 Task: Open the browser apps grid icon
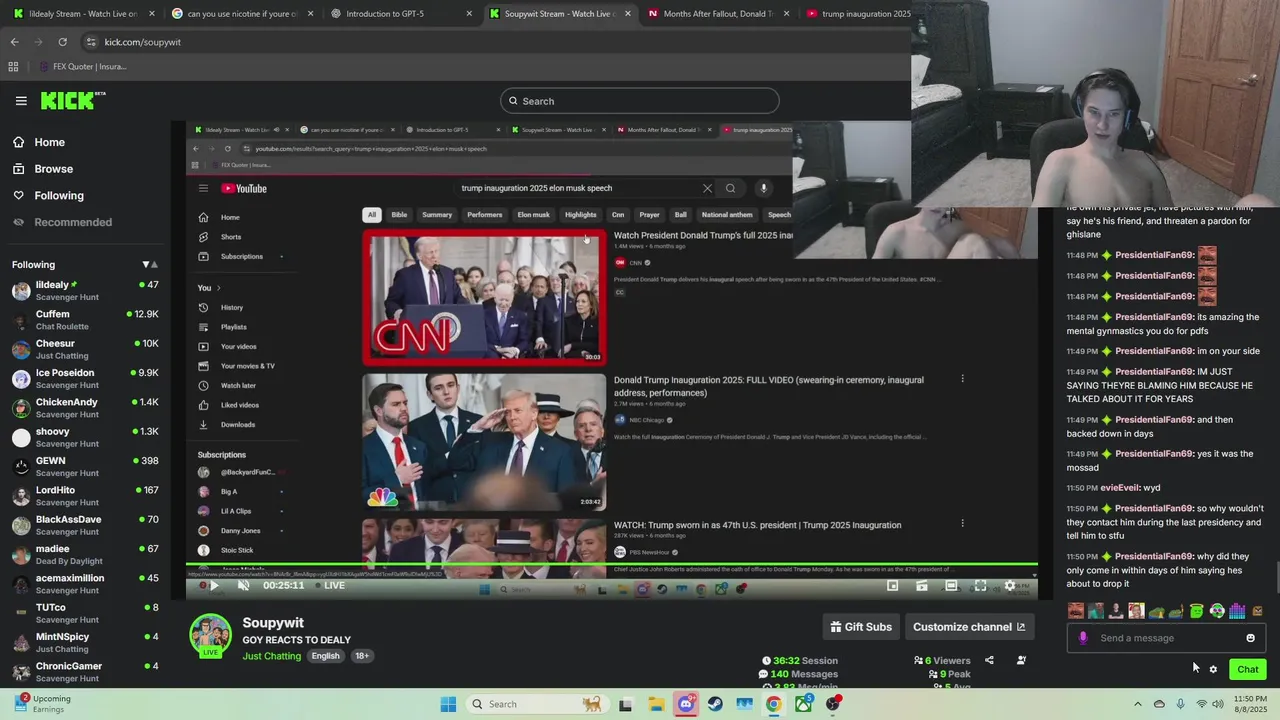pos(13,67)
